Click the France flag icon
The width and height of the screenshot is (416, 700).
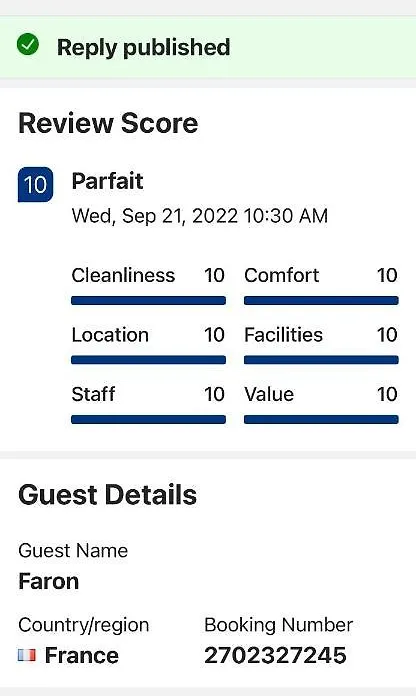pos(27,655)
